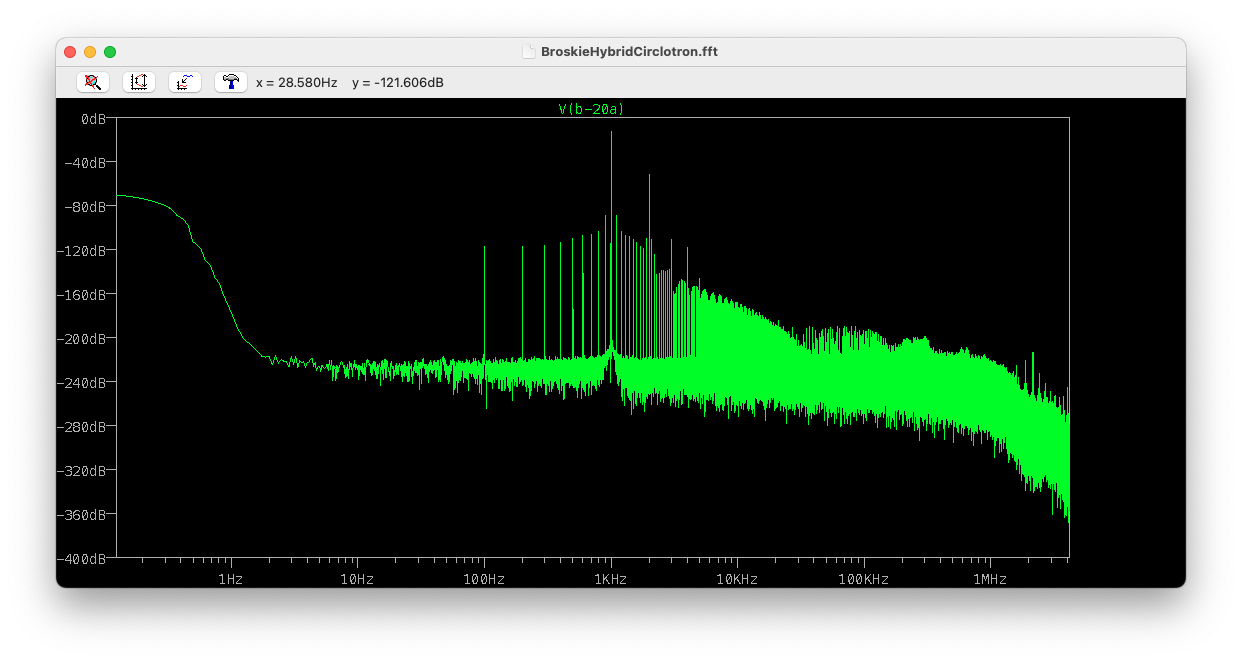Viewport: 1242px width, 662px height.
Task: Click the -280dB vertical axis label
Action: (x=83, y=426)
